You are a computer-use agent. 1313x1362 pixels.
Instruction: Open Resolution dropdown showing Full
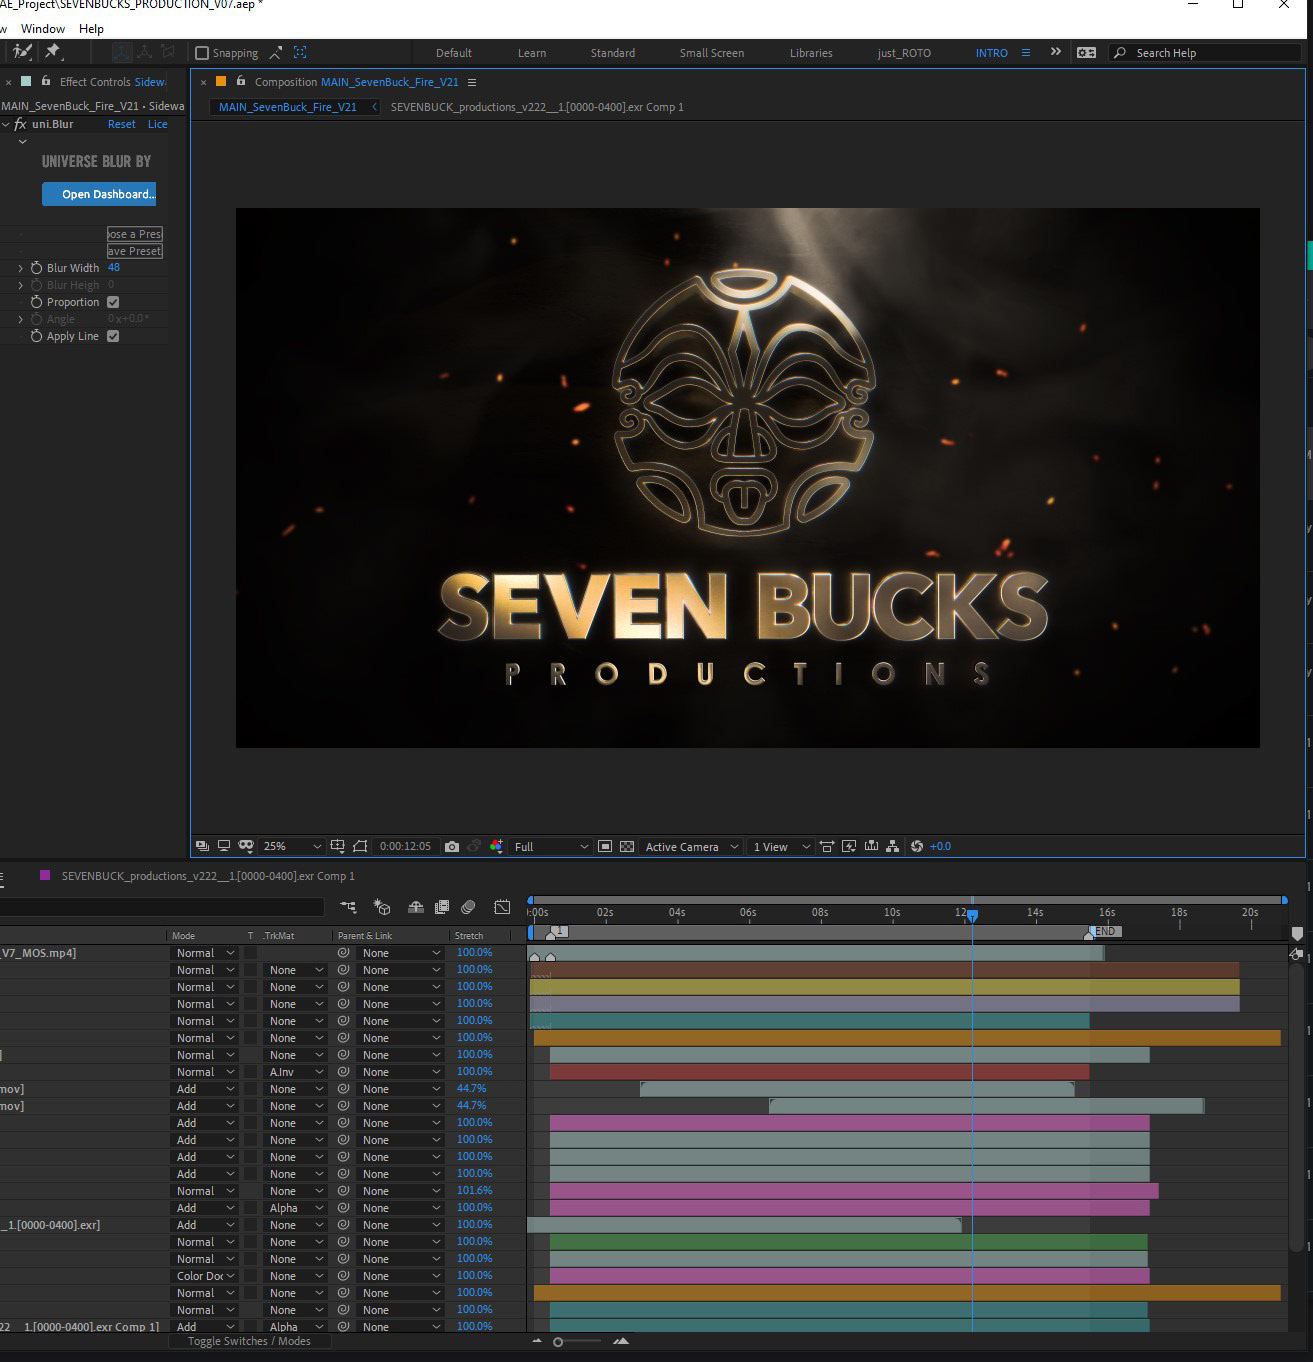(551, 846)
